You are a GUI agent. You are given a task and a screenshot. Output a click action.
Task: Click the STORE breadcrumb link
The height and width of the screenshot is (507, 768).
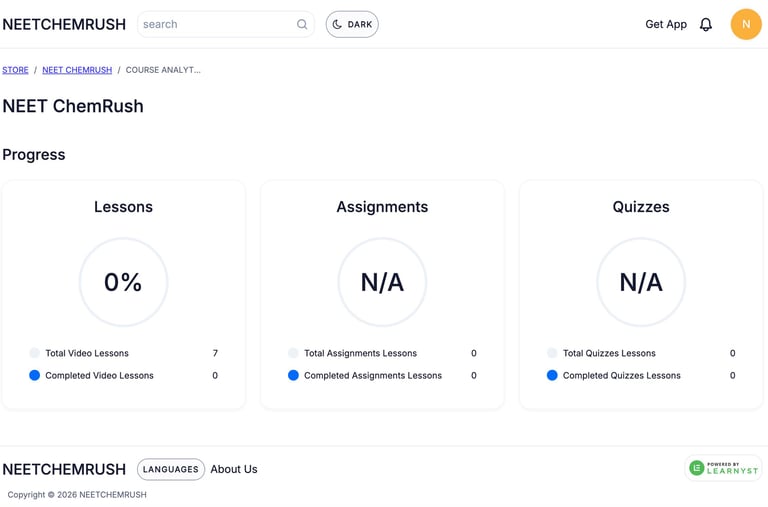pos(15,70)
